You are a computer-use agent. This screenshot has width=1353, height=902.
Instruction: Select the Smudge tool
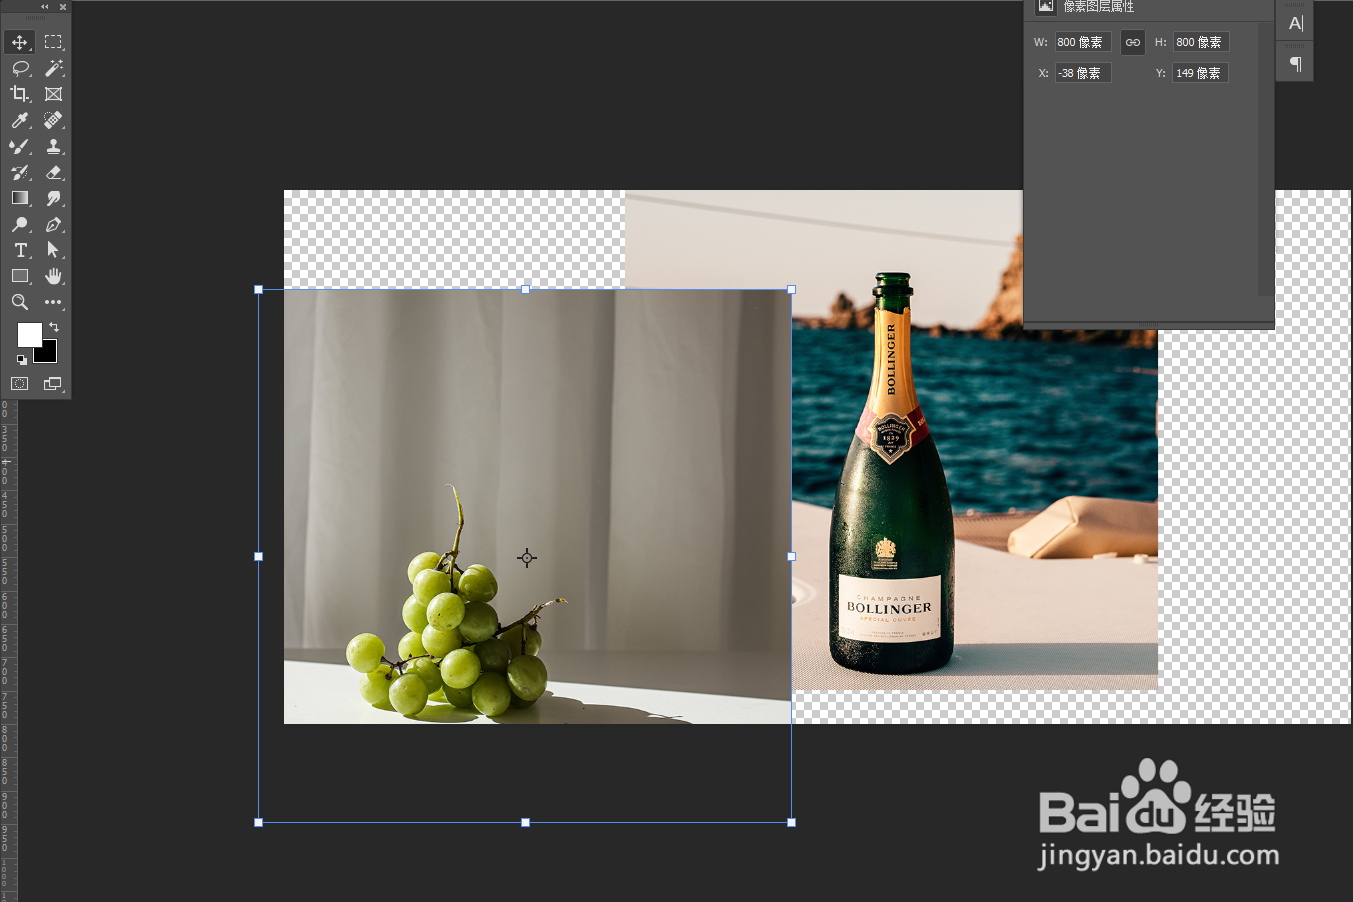pos(53,198)
